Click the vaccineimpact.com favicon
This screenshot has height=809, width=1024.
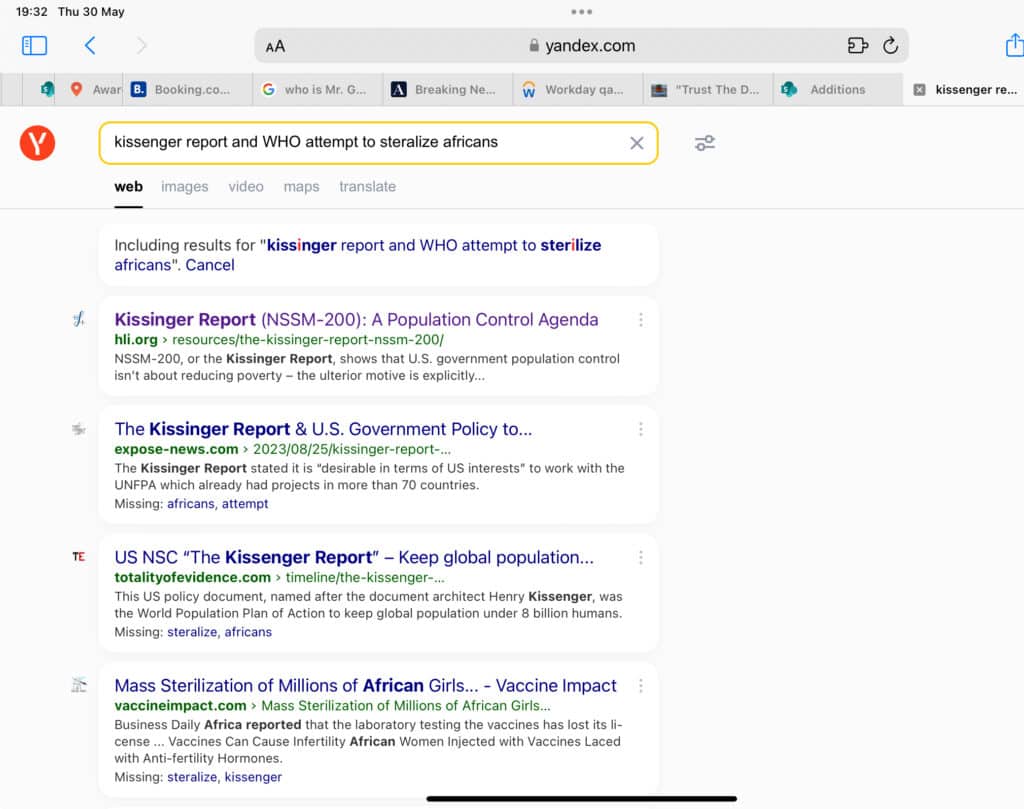click(x=79, y=685)
